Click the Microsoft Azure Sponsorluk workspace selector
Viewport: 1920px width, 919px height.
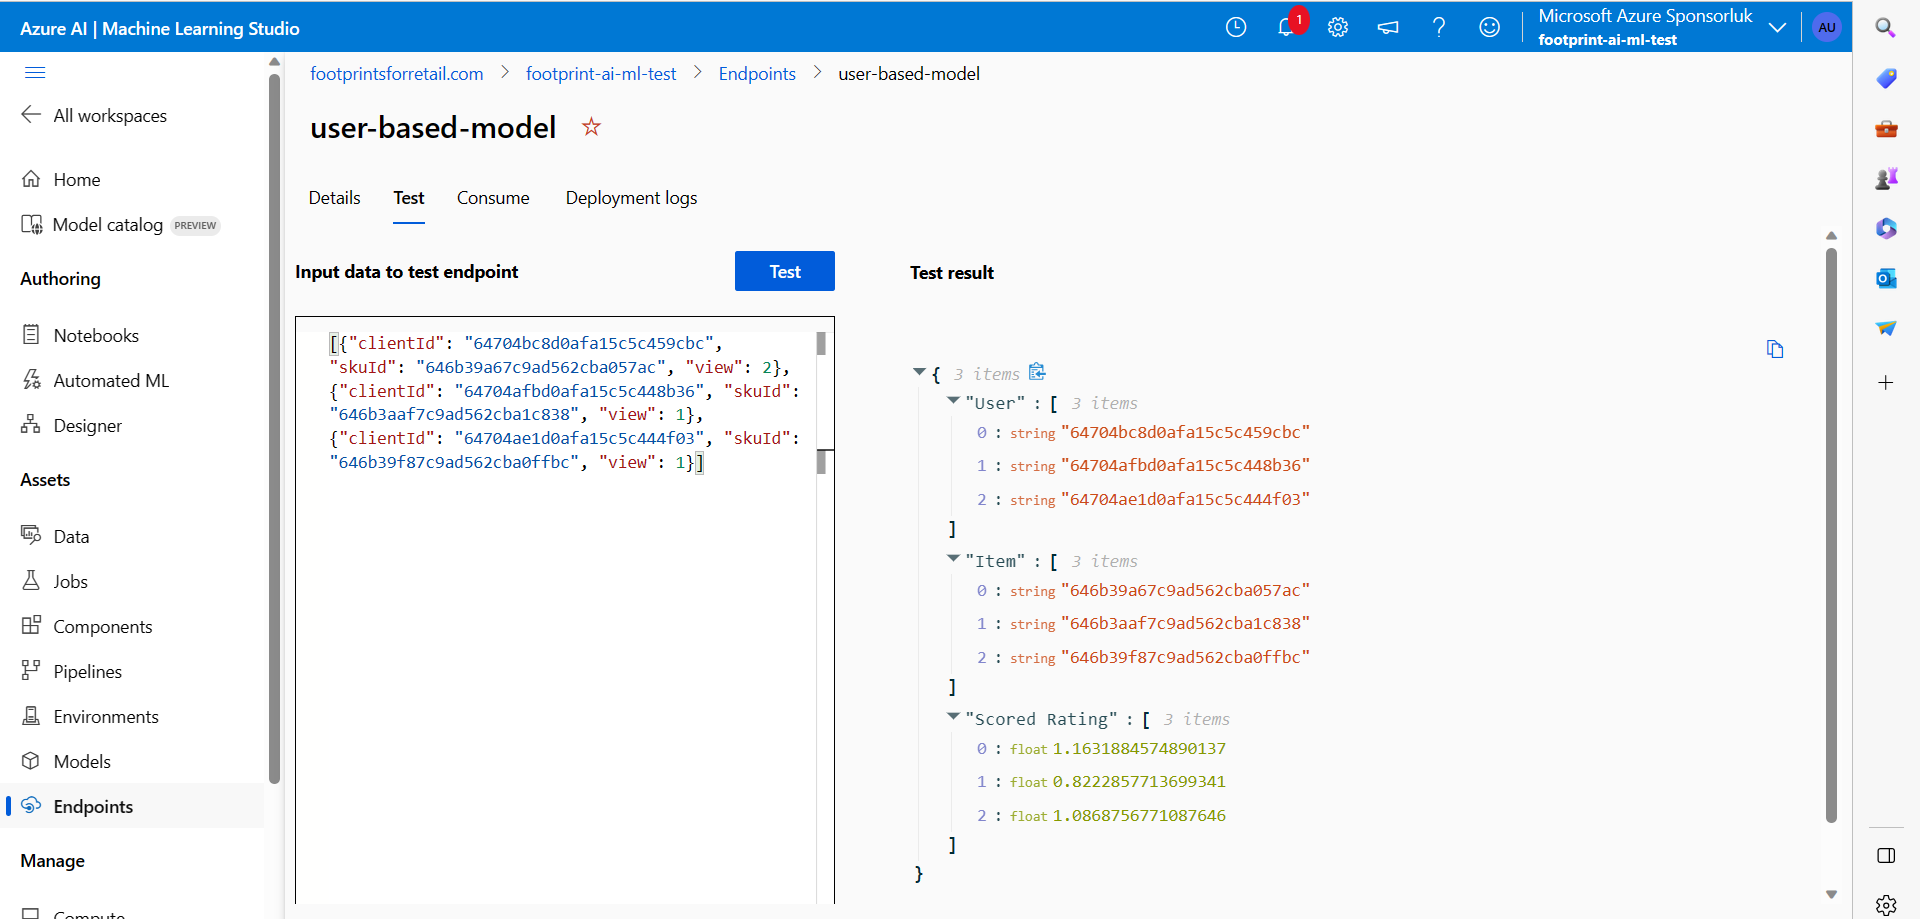(x=1645, y=27)
